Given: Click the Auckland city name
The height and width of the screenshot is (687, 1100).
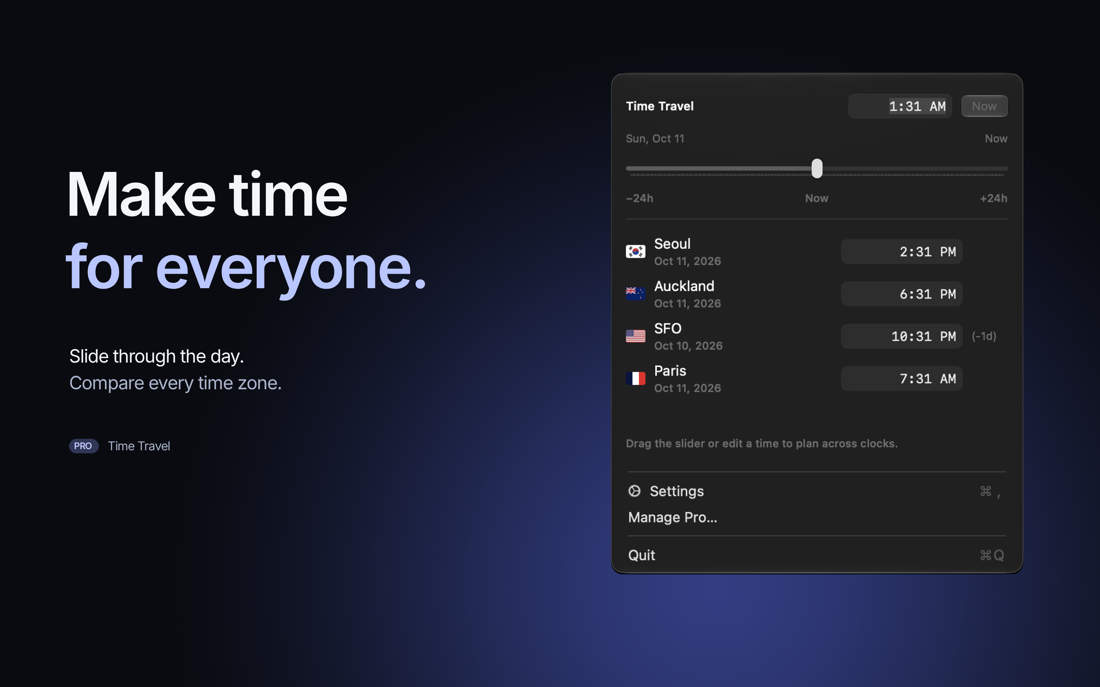Looking at the screenshot, I should click(684, 286).
